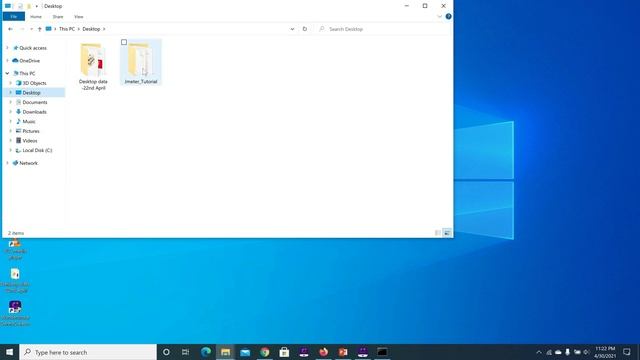Show hidden system tray icons
640x360 pixels.
[539, 352]
